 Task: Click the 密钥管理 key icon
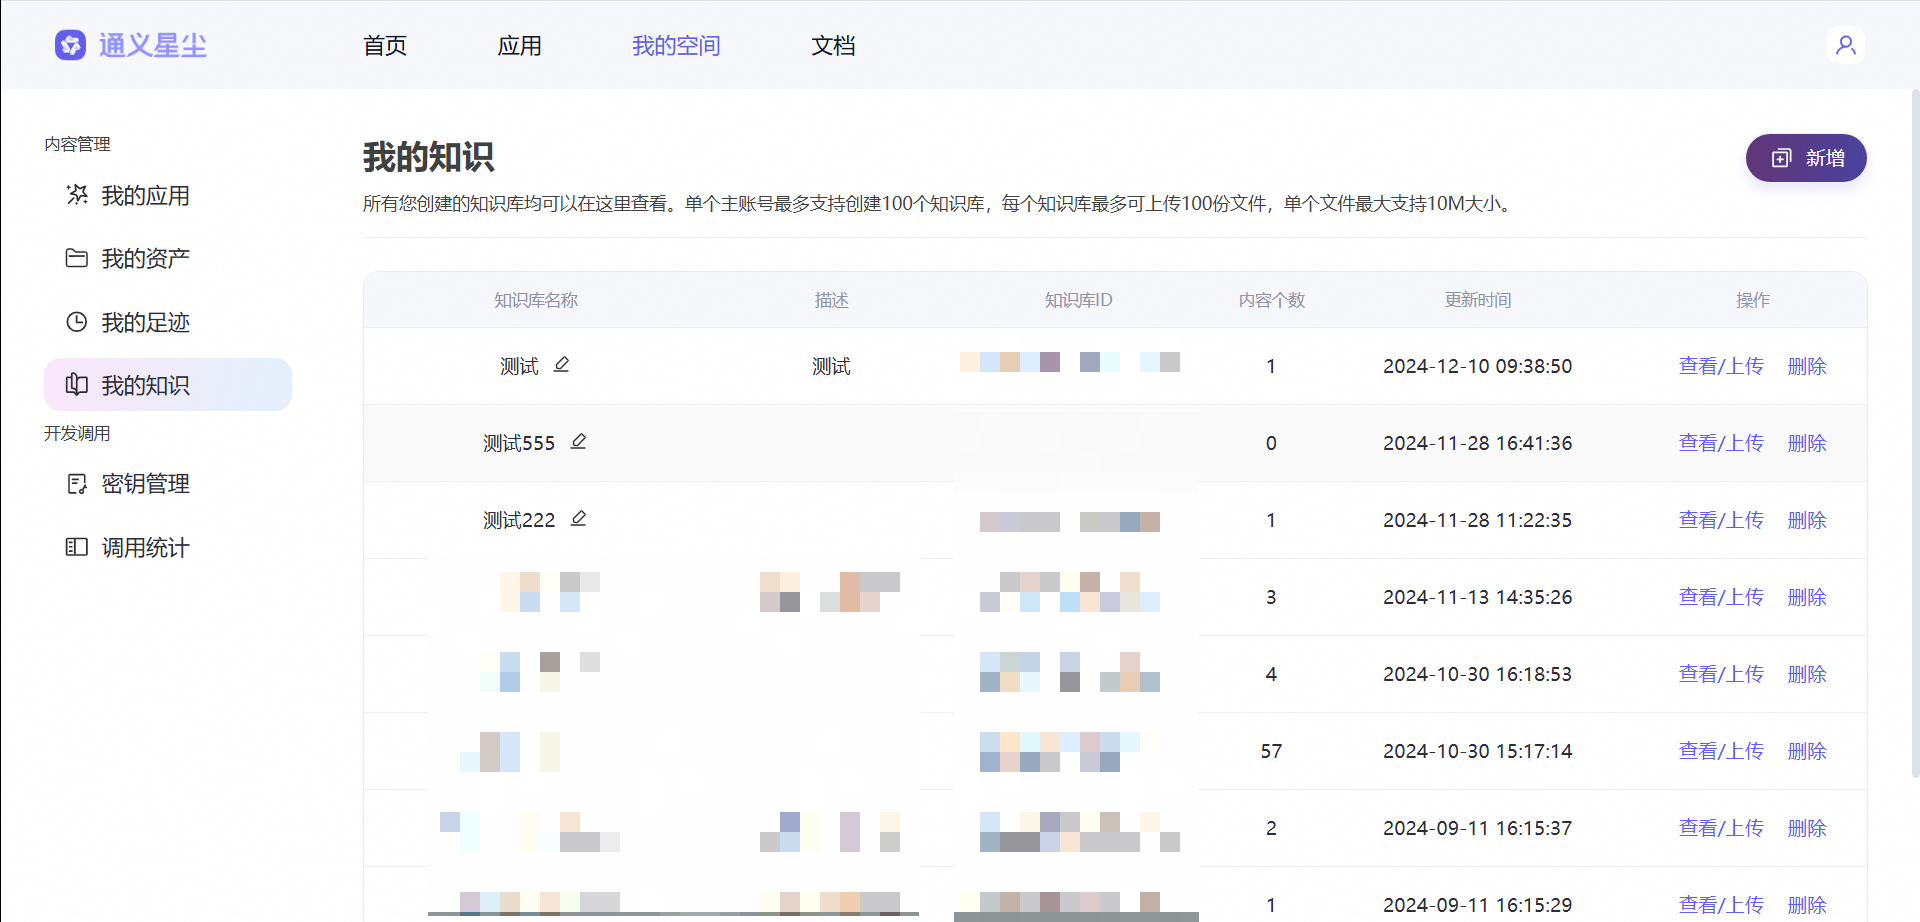coord(77,484)
